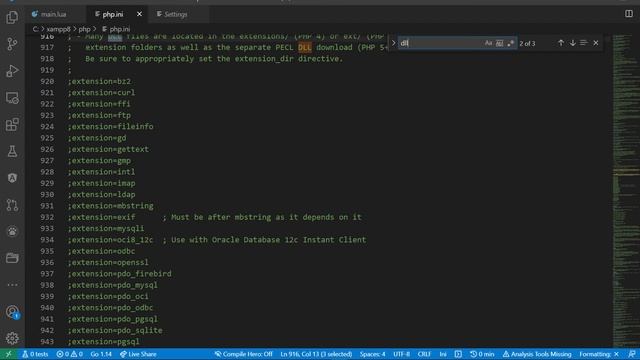Open the Testing flask view
The width and height of the screenshot is (640, 360).
pyautogui.click(x=12, y=151)
